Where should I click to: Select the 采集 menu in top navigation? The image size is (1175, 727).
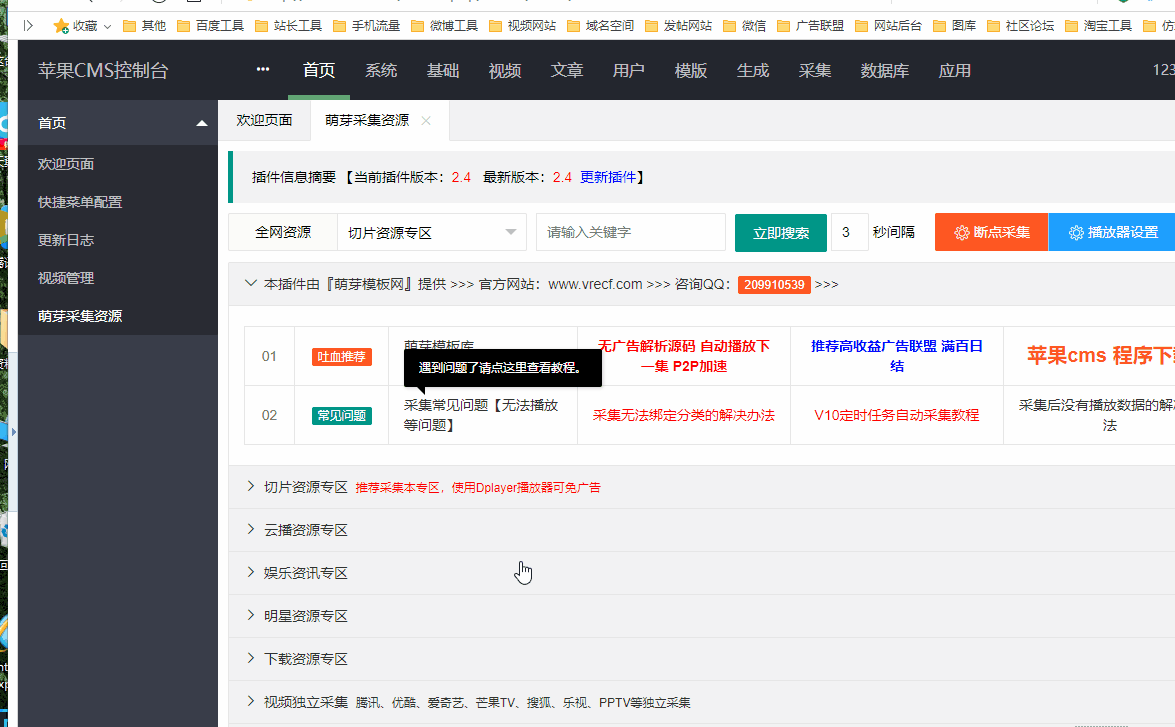[815, 71]
